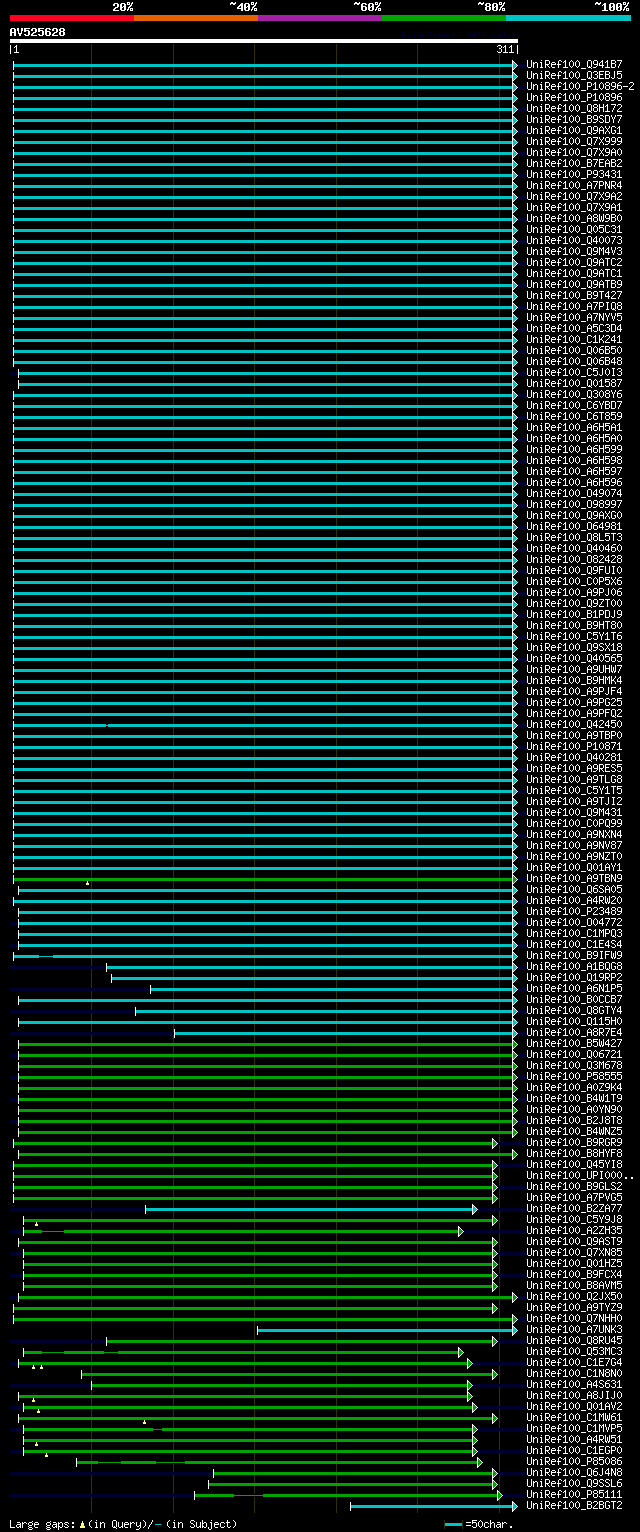
Task: Click hit label UniRef100_Q3M678
Action: click(x=574, y=1065)
